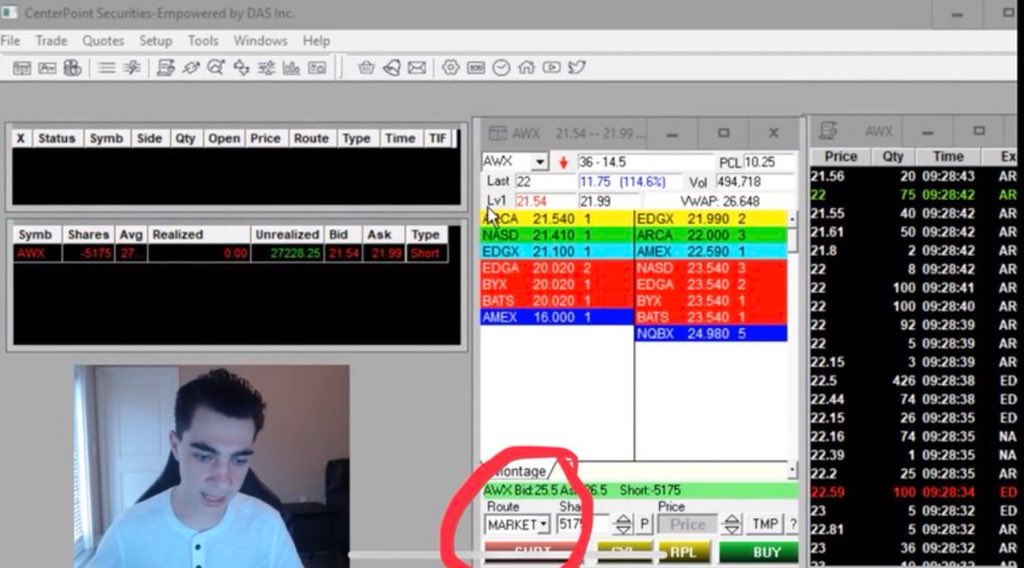Click the TIF column header
1024x568 pixels.
pyautogui.click(x=438, y=138)
